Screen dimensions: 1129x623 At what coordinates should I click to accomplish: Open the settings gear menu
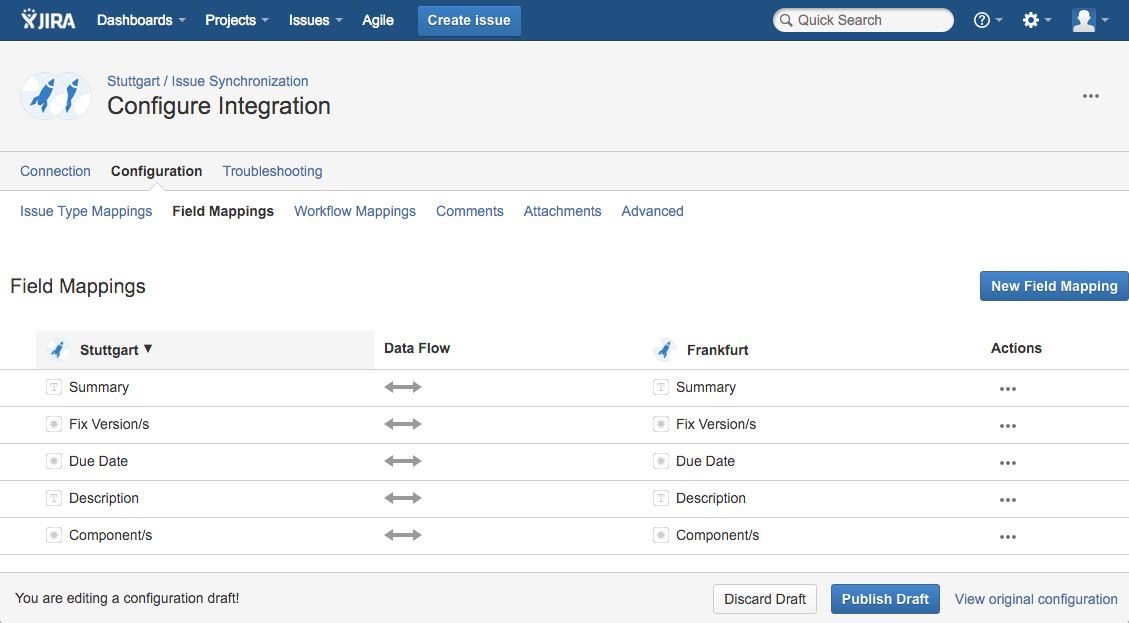click(x=1037, y=20)
